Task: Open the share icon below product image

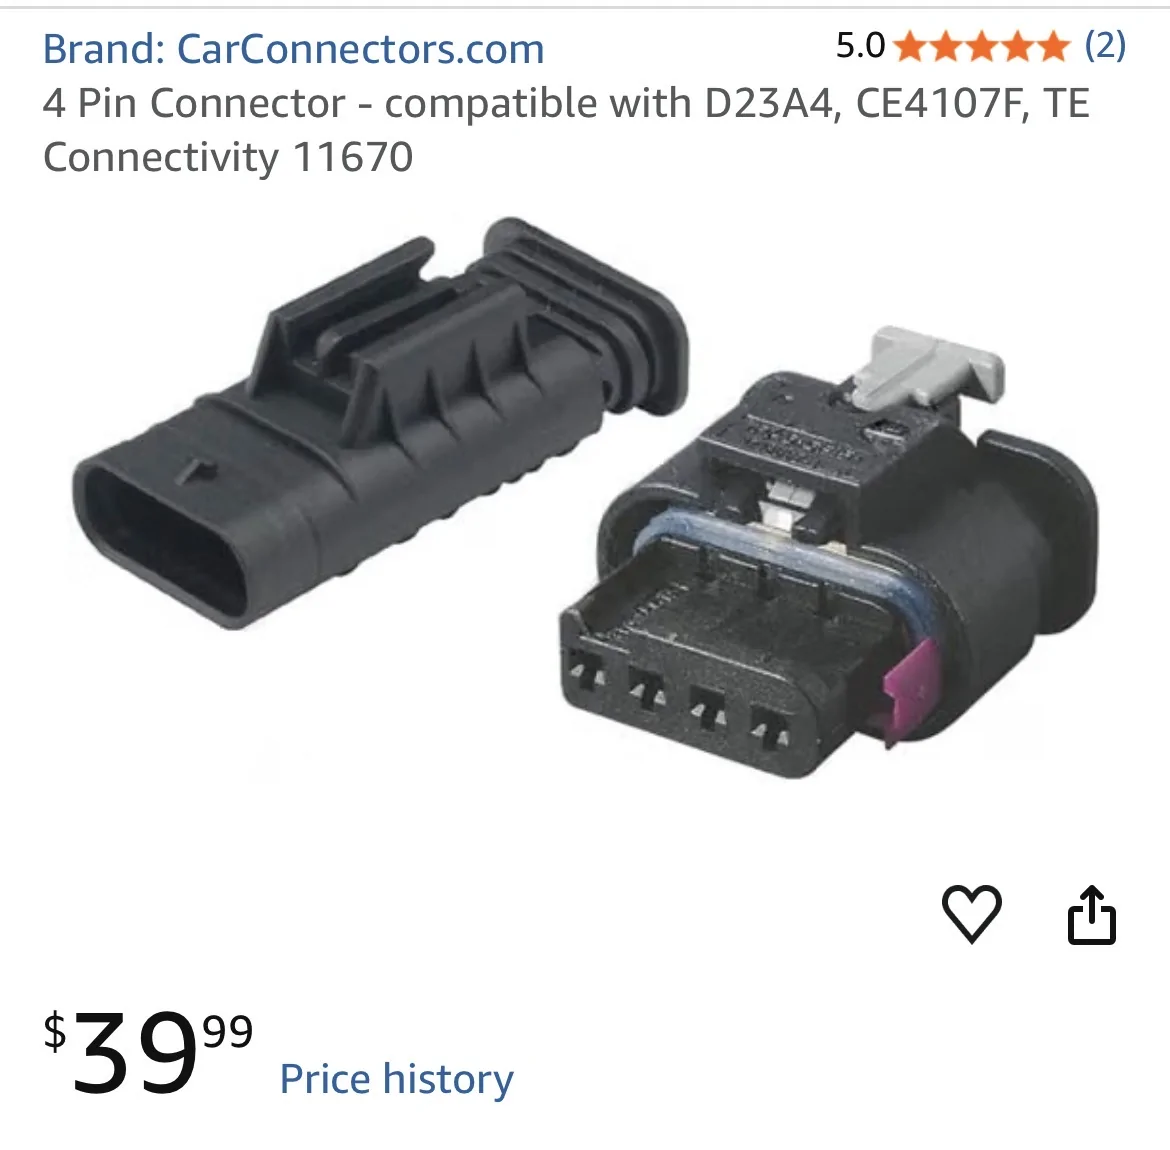Action: (x=1092, y=915)
